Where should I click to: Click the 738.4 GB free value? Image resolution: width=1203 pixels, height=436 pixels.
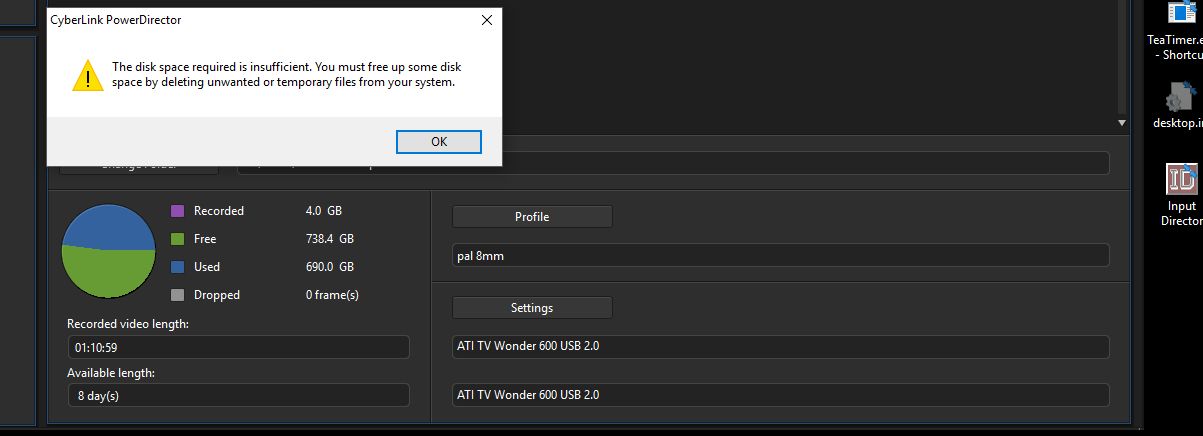(329, 239)
